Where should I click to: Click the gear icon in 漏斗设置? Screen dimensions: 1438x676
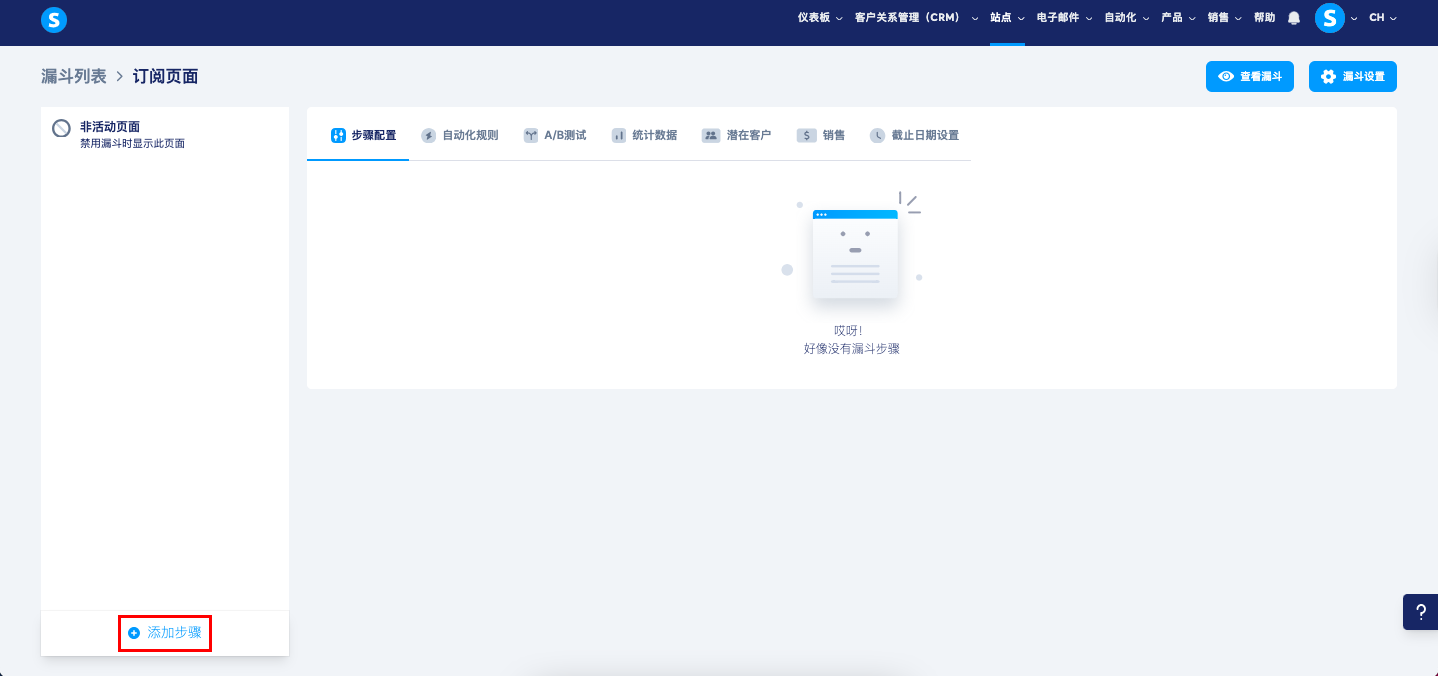pos(1328,76)
